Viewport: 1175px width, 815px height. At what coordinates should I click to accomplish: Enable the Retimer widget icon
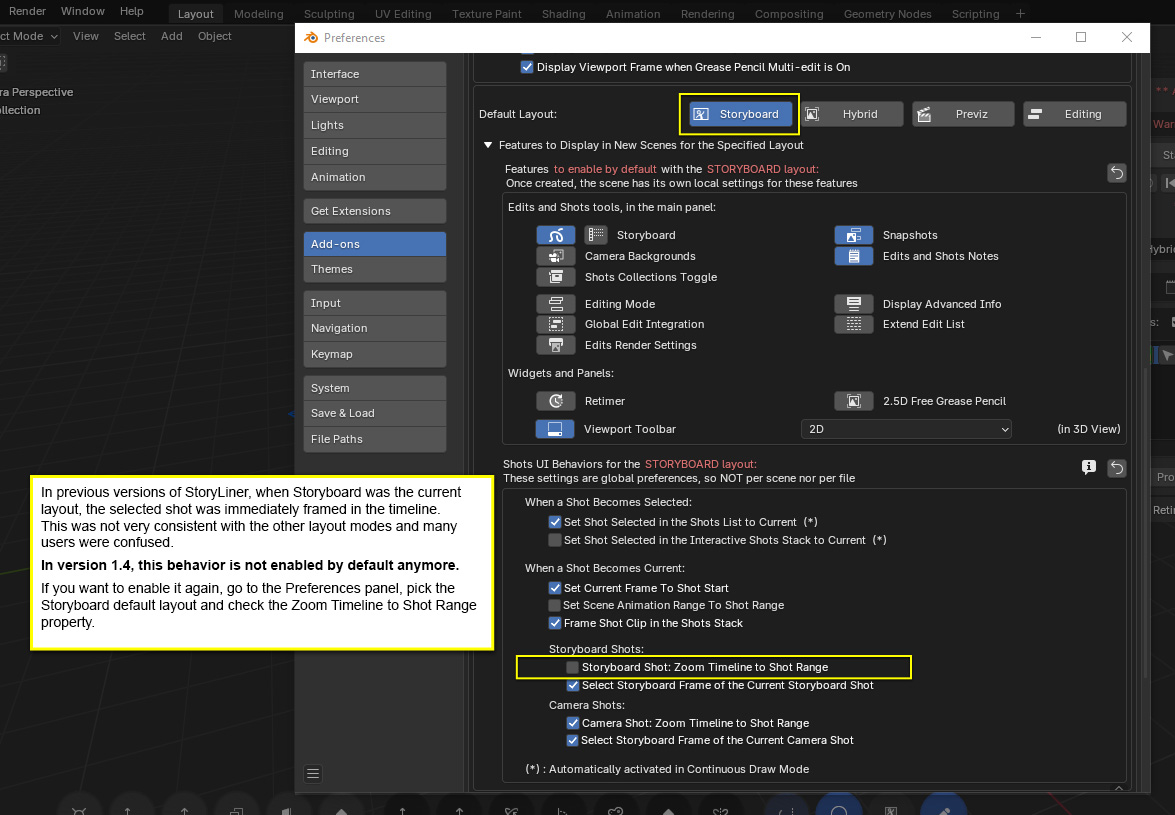click(x=555, y=402)
